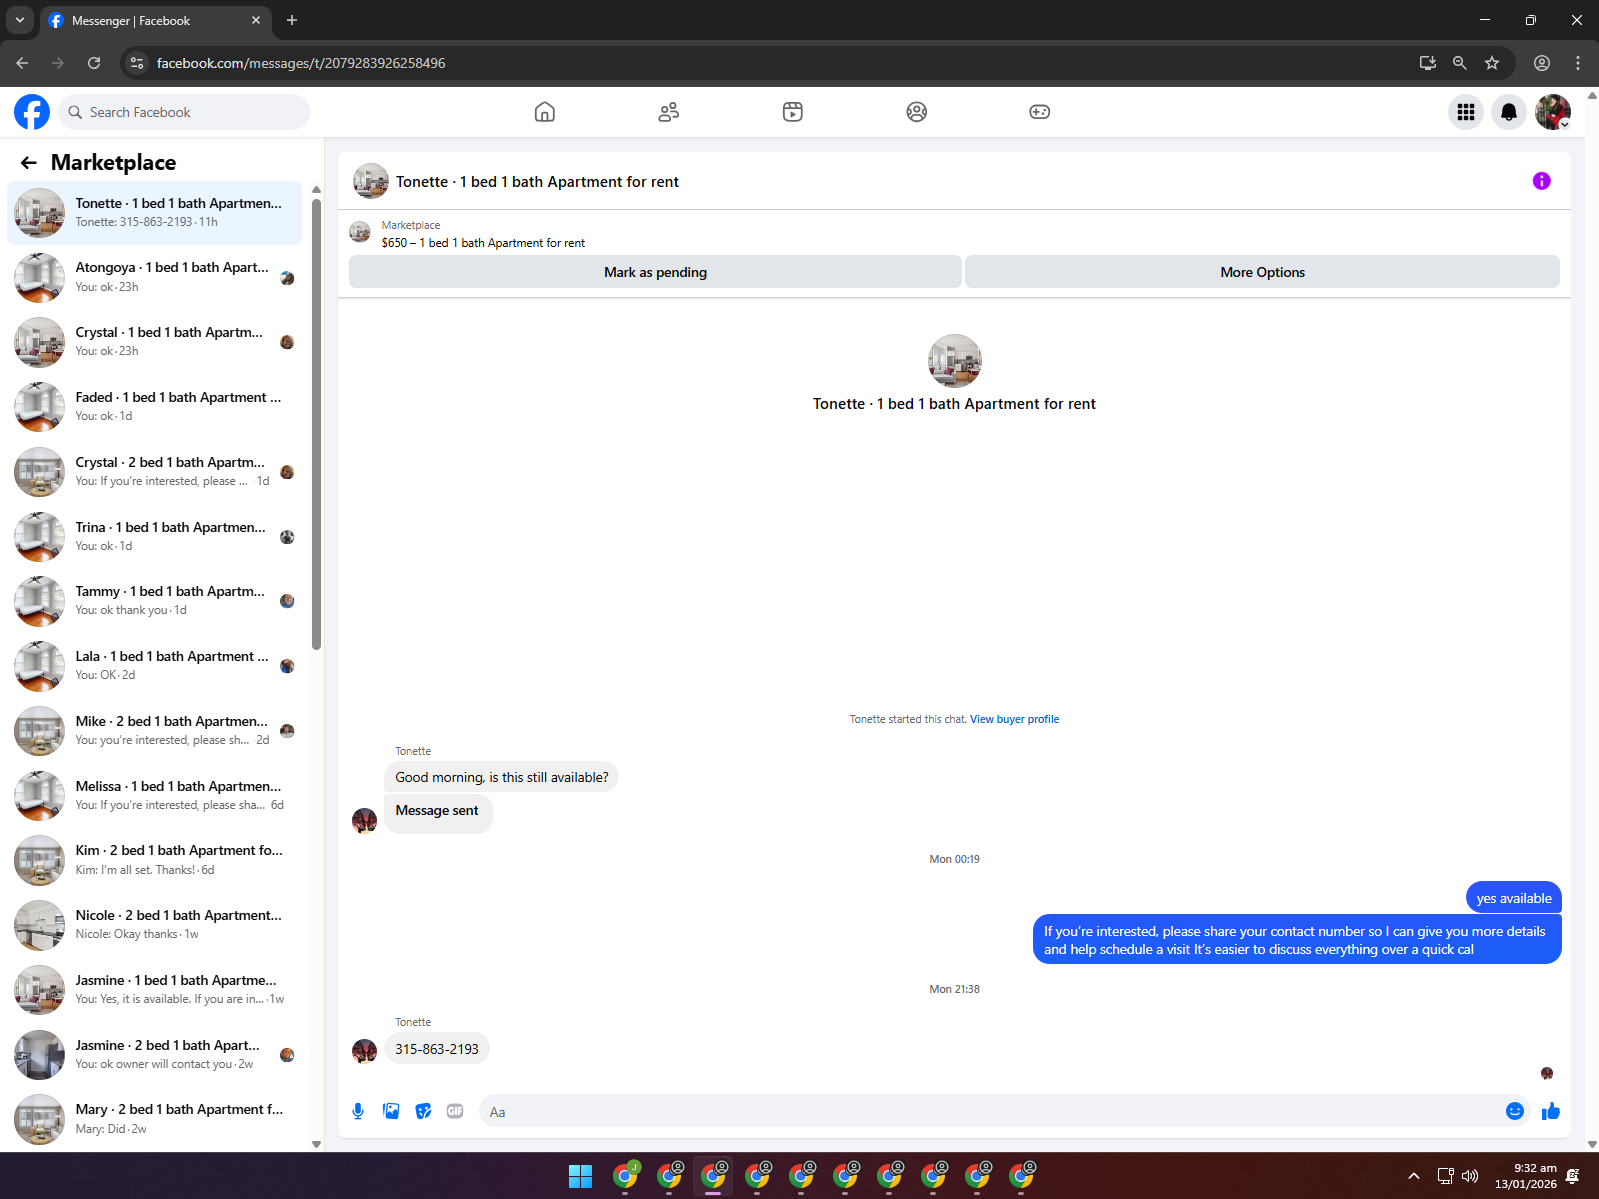Click chat list scroll-down arrow
The height and width of the screenshot is (1199, 1599).
tap(316, 1145)
